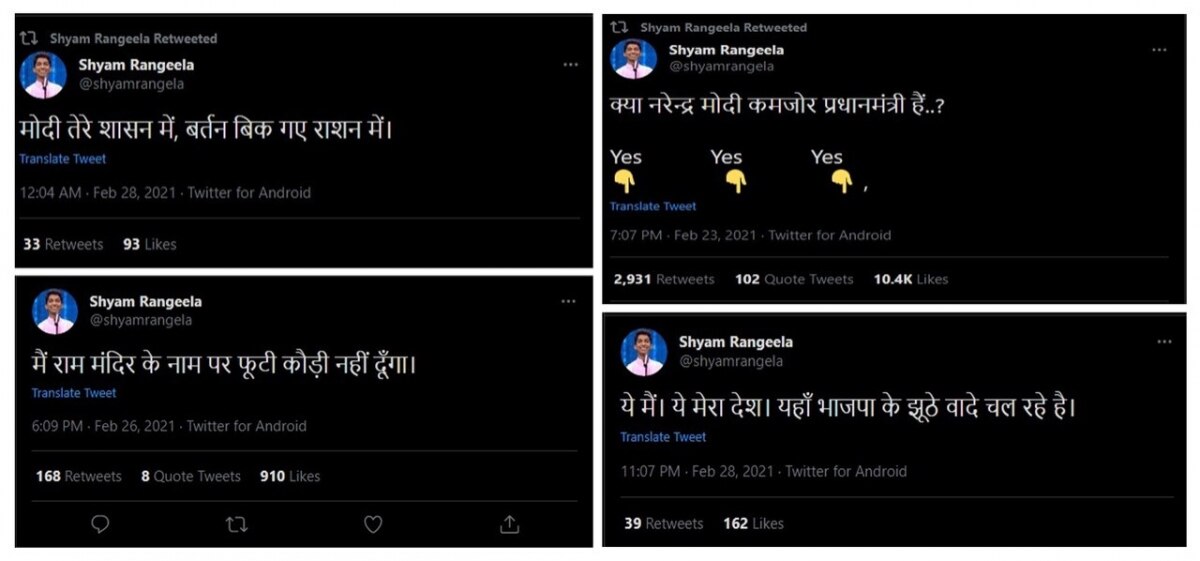The width and height of the screenshot is (1200, 561).
Task: Open Shyam Rangeela avatar on top-left tweet
Action: pyautogui.click(x=44, y=75)
